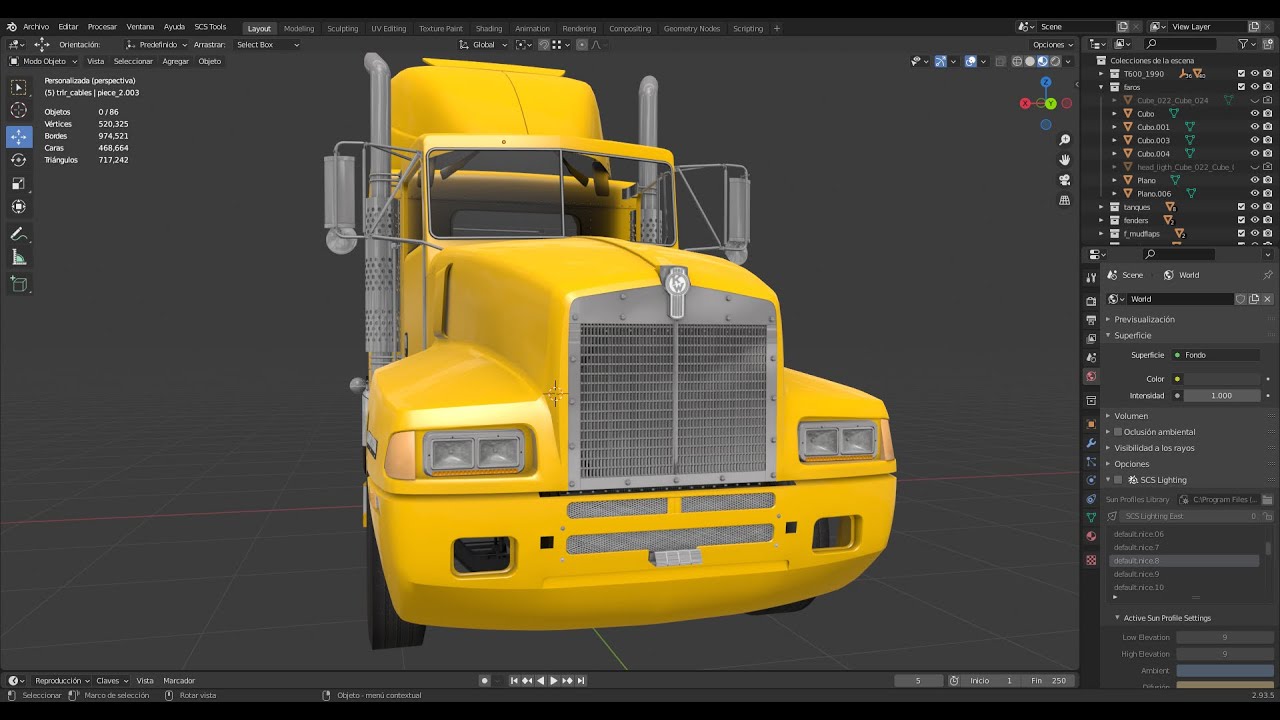This screenshot has width=1280, height=720.
Task: Click the viewport zoom magnifier icon
Action: click(x=1065, y=140)
